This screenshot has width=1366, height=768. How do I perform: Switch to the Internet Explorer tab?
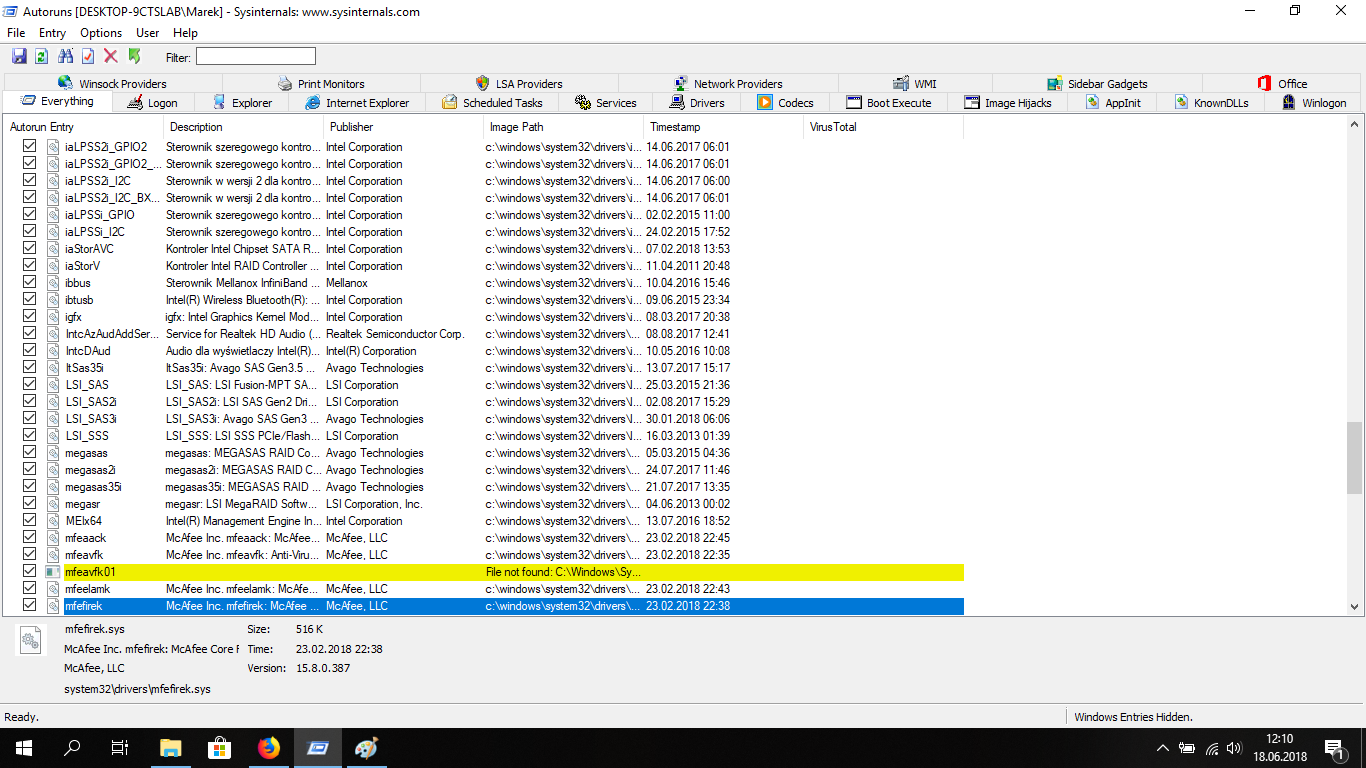coord(357,103)
